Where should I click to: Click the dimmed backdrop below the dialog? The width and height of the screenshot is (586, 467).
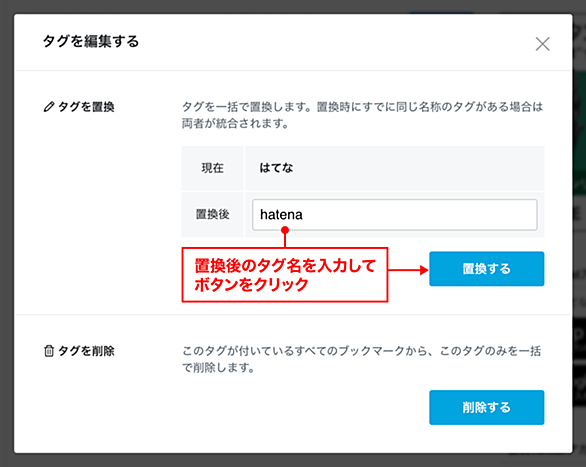tap(293, 461)
